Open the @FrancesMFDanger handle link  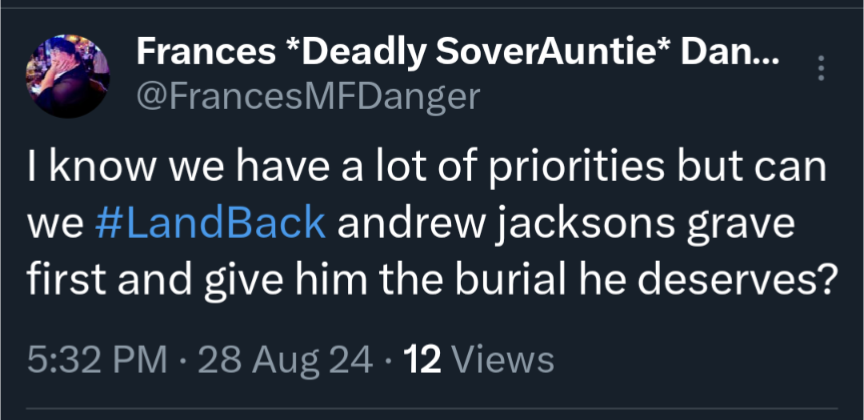pyautogui.click(x=308, y=96)
